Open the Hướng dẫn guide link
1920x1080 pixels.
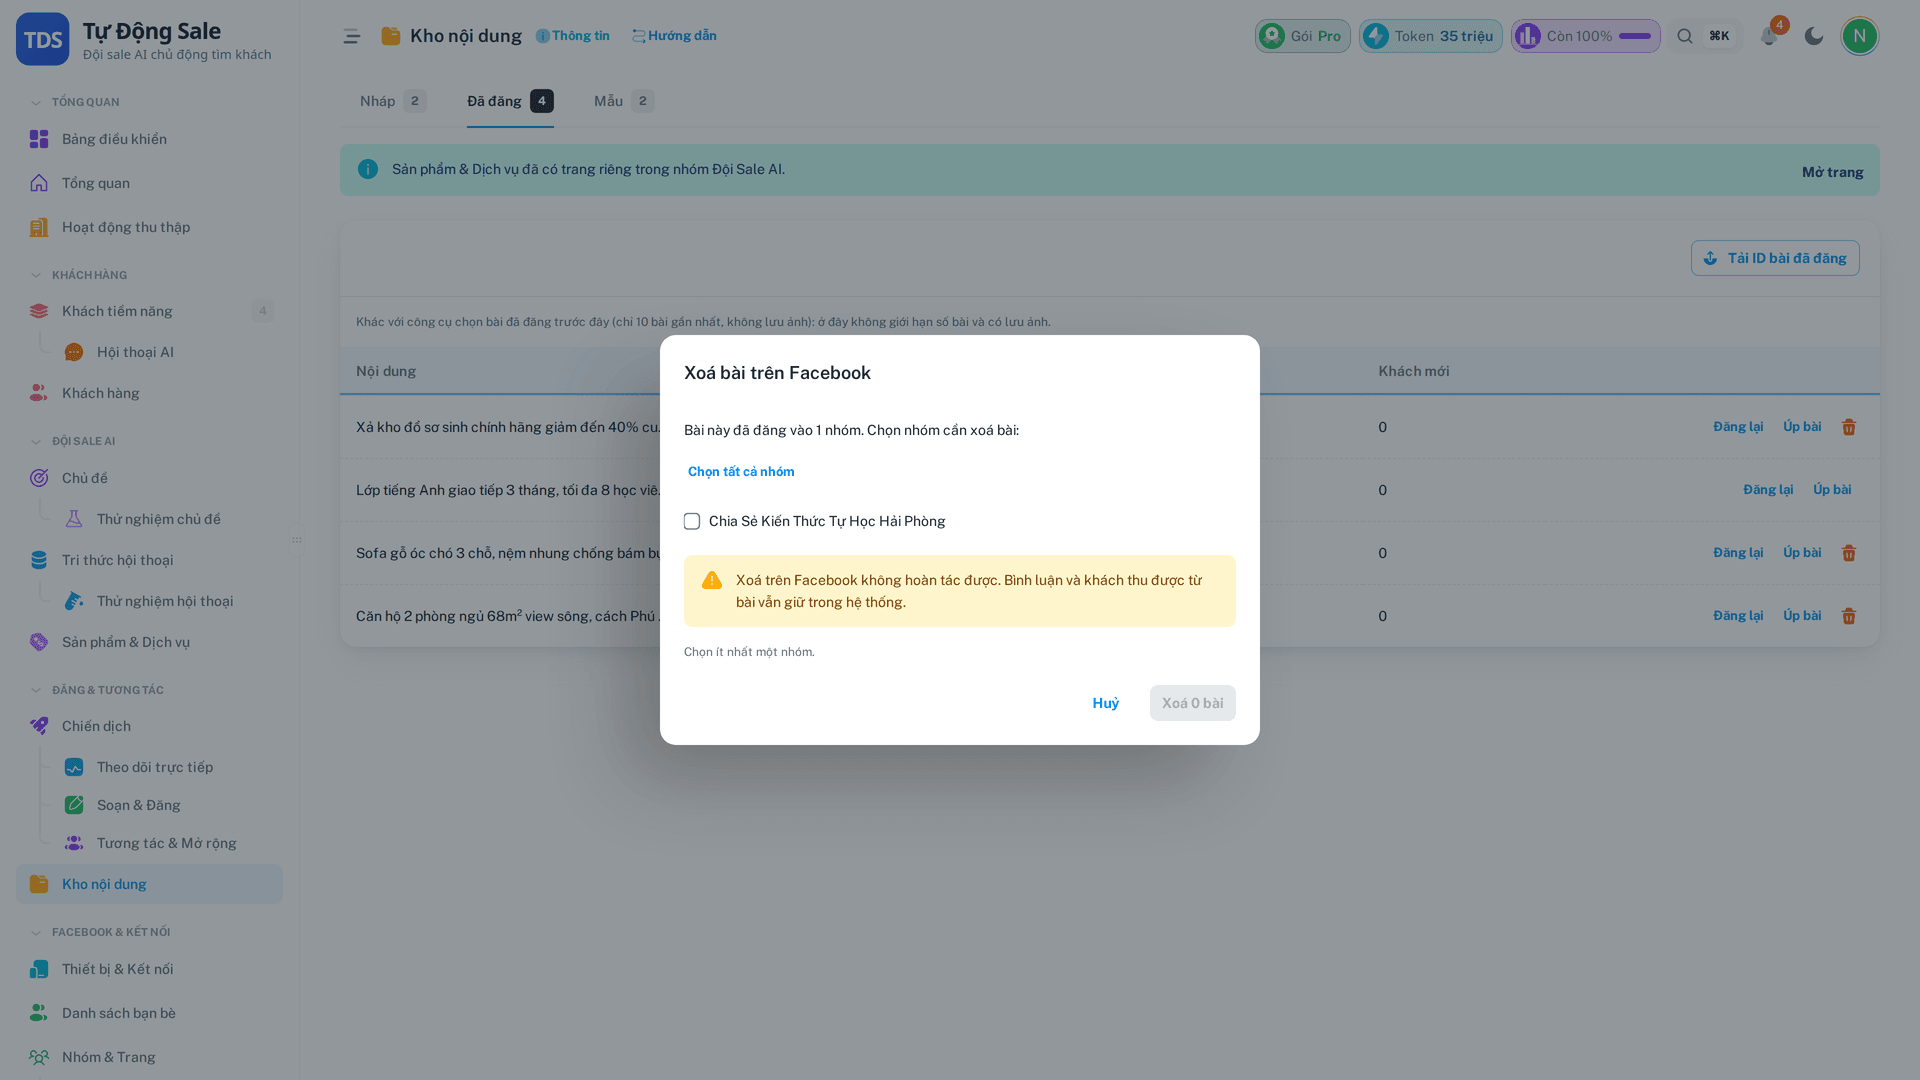(674, 36)
